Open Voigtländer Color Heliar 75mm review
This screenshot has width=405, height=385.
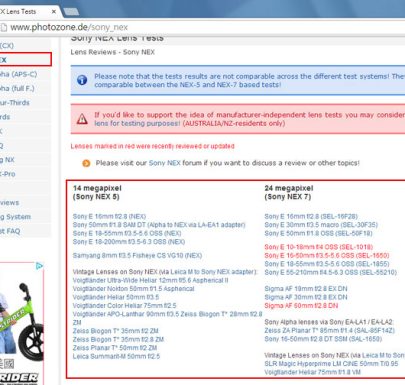(124, 306)
